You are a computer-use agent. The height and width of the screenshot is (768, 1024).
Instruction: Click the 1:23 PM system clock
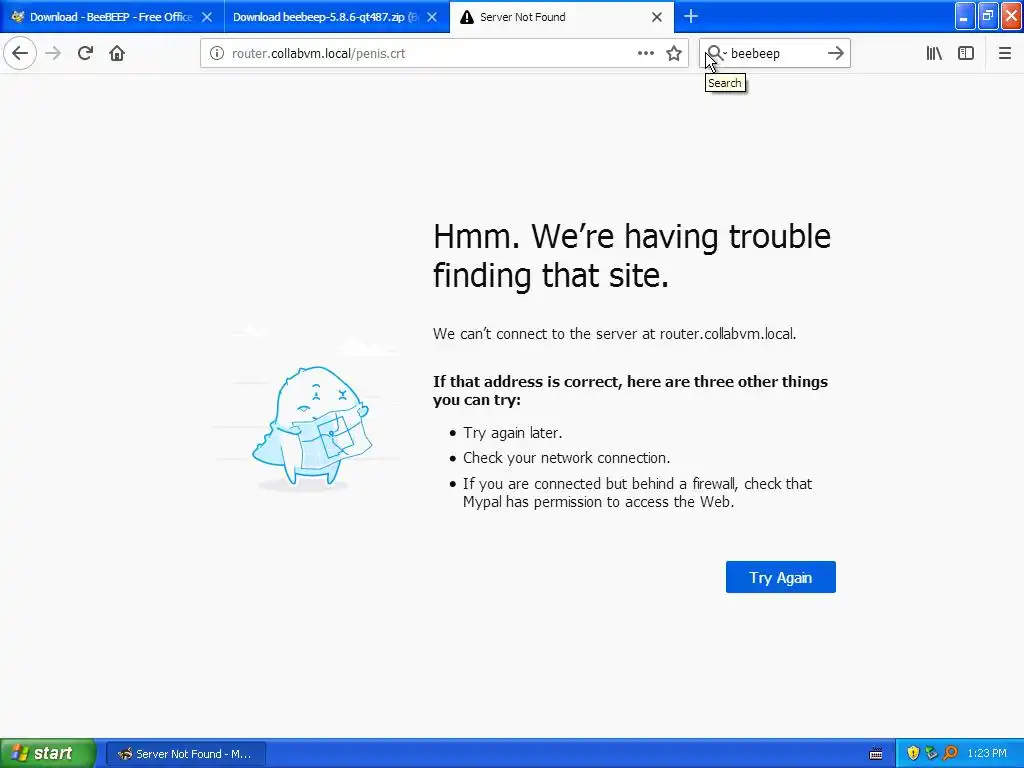987,754
